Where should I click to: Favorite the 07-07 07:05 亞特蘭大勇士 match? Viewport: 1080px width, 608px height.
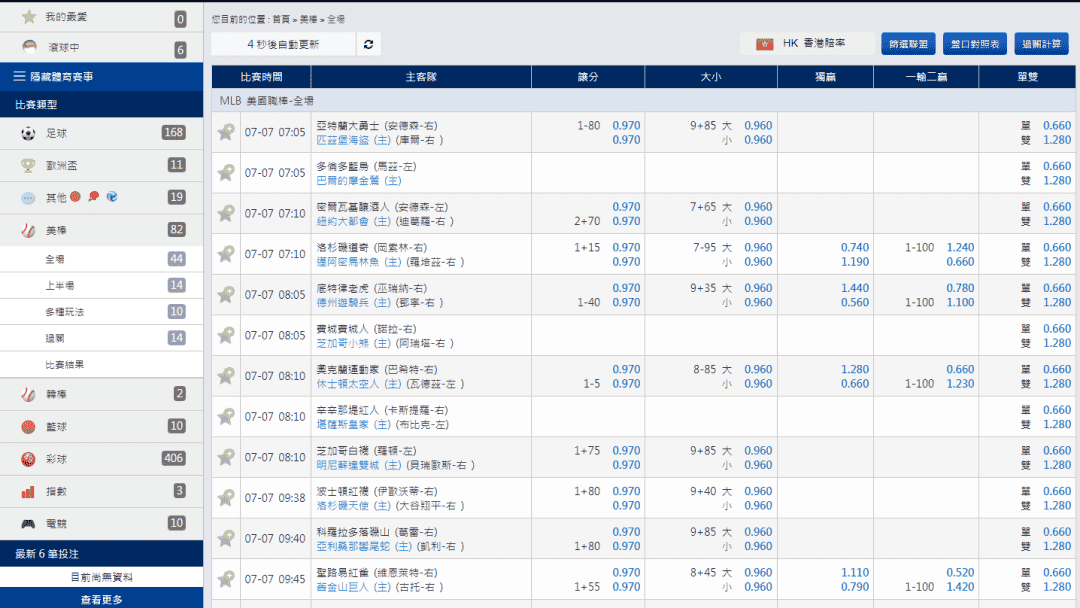226,132
